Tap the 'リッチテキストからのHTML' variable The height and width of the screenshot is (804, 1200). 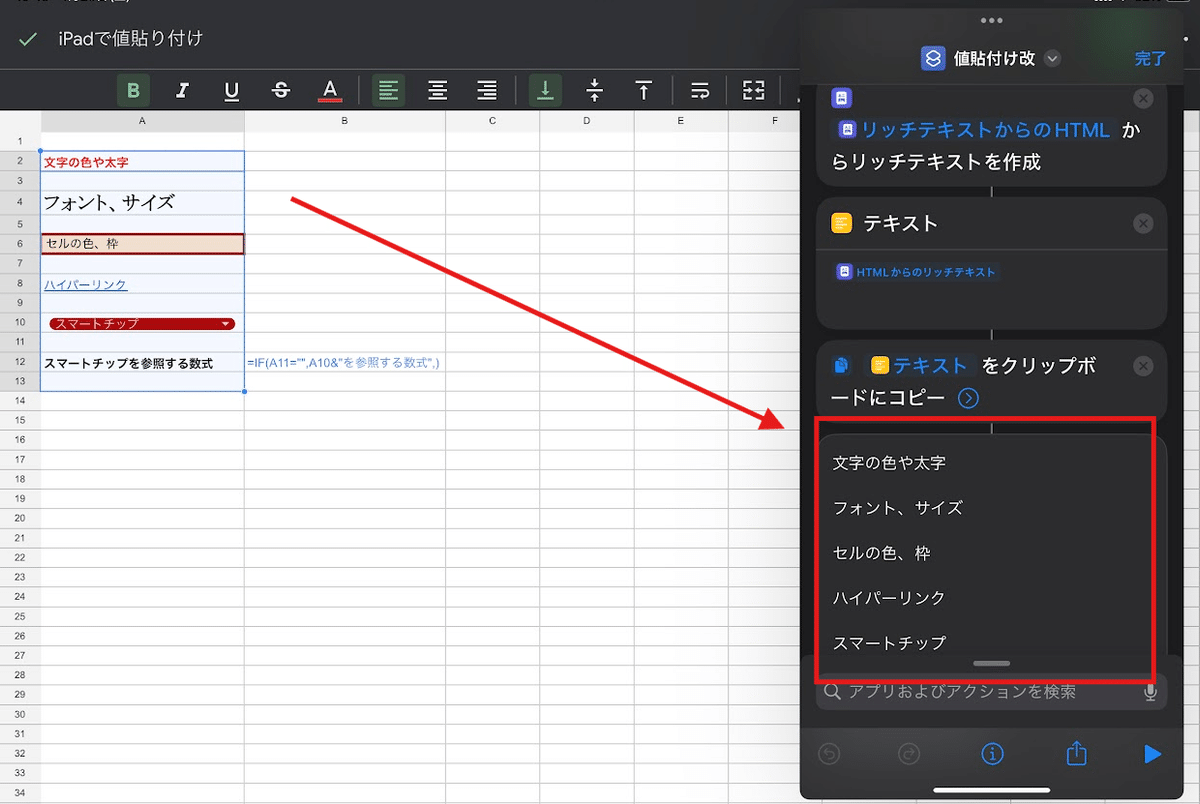(974, 131)
